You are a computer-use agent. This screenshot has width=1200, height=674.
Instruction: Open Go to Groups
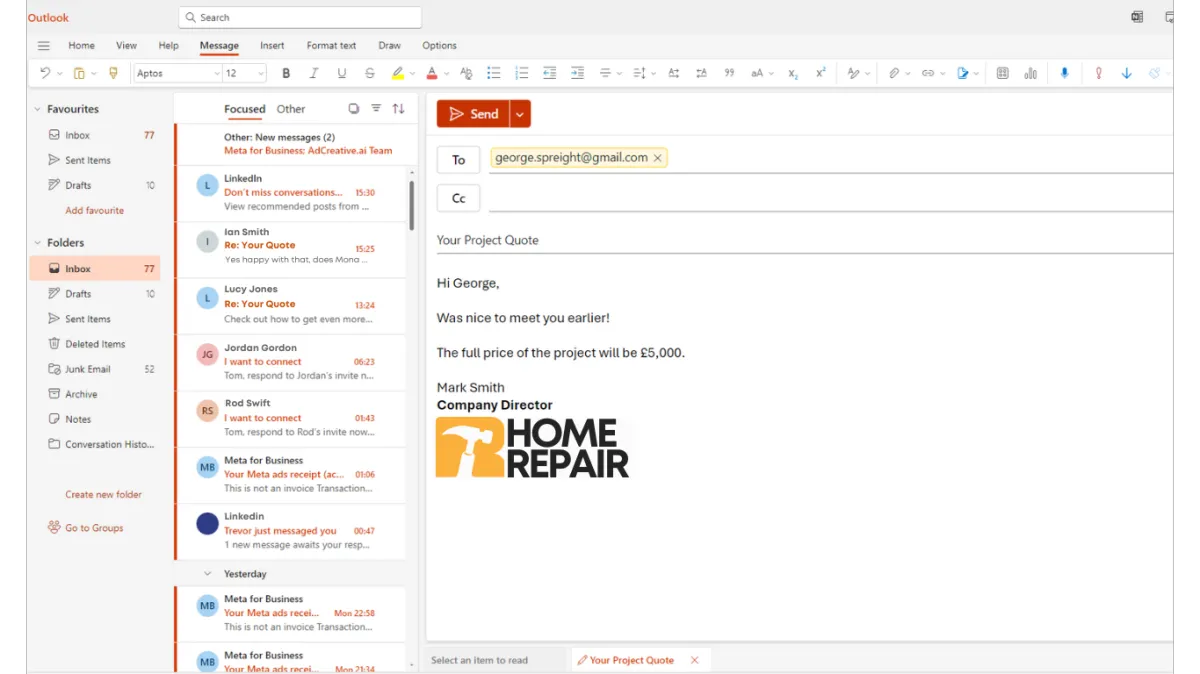click(x=85, y=527)
